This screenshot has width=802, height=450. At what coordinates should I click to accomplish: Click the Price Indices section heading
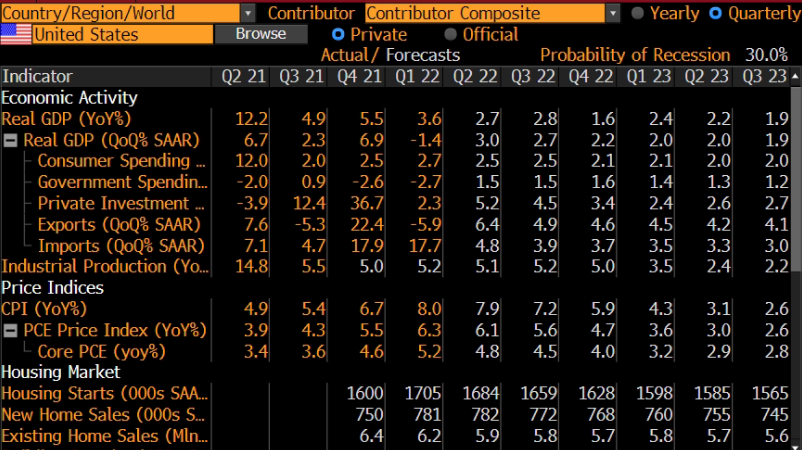coord(52,287)
